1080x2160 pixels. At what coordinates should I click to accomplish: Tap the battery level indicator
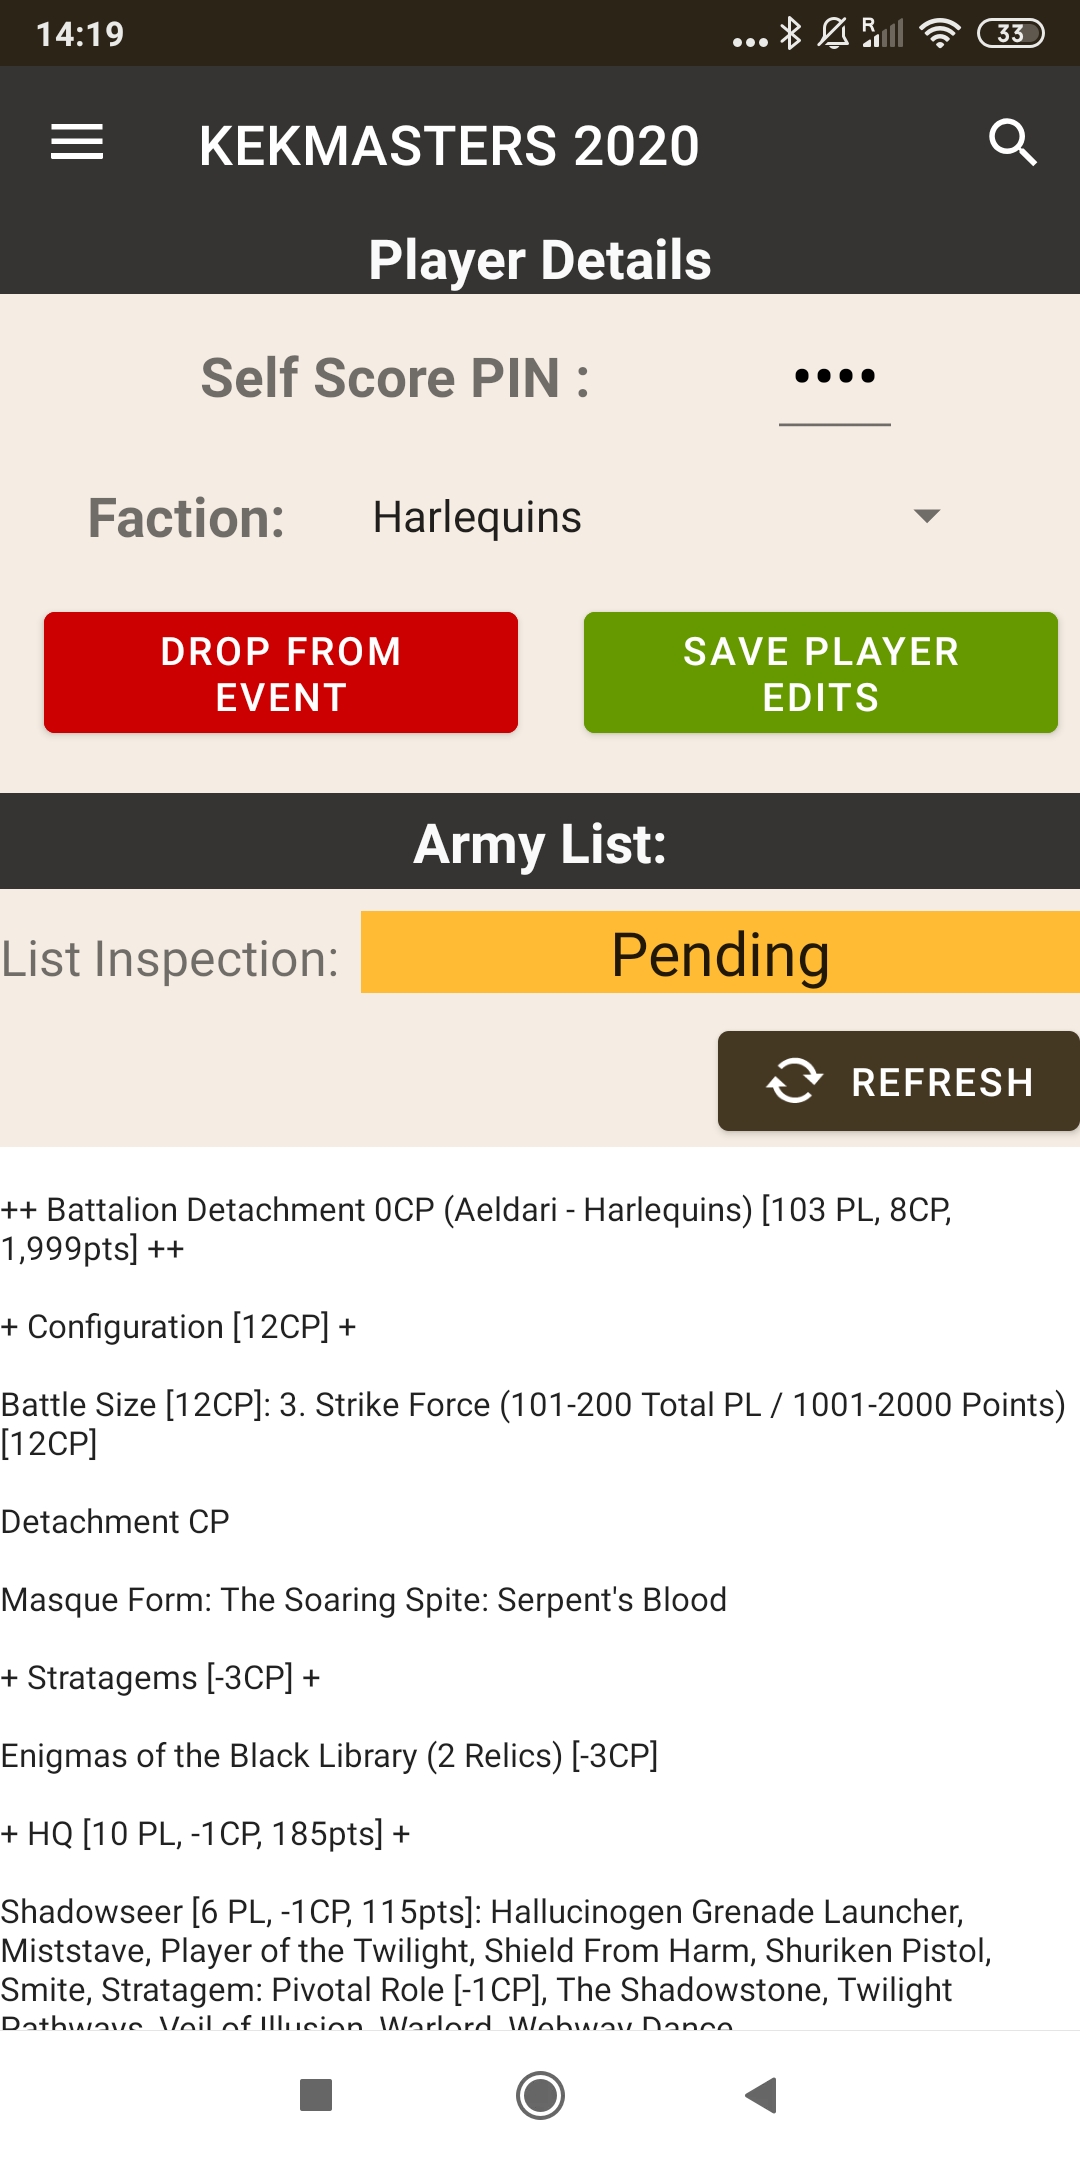pos(1010,33)
